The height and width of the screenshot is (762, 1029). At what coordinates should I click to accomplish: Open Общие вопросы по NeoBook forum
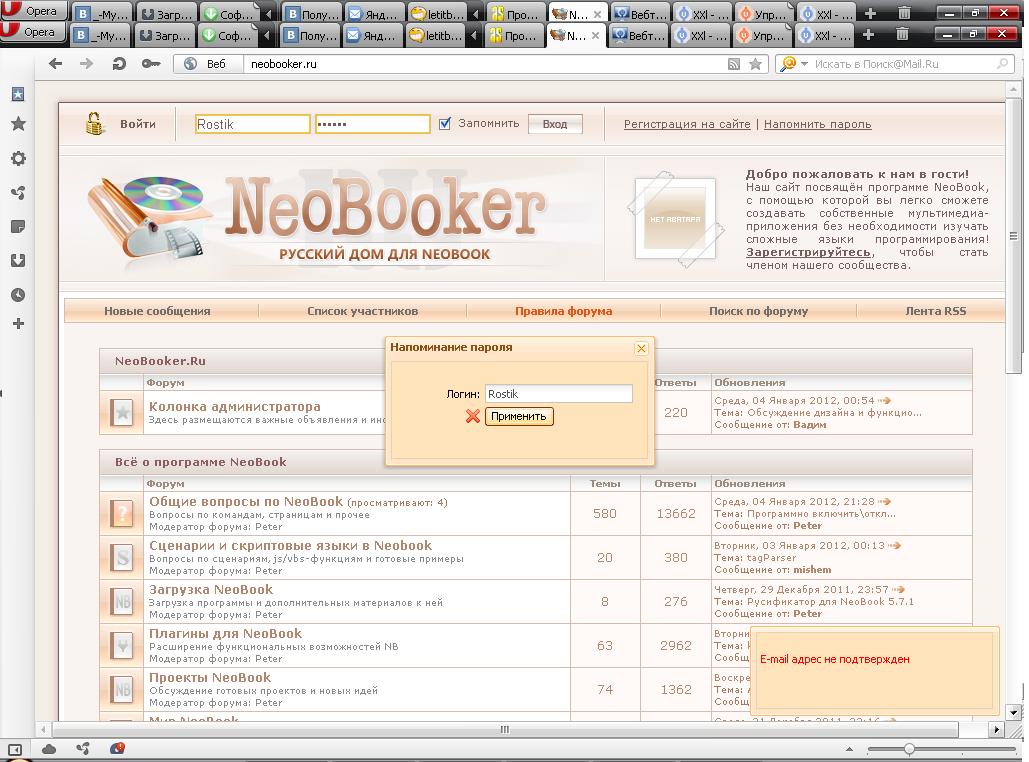coord(246,501)
